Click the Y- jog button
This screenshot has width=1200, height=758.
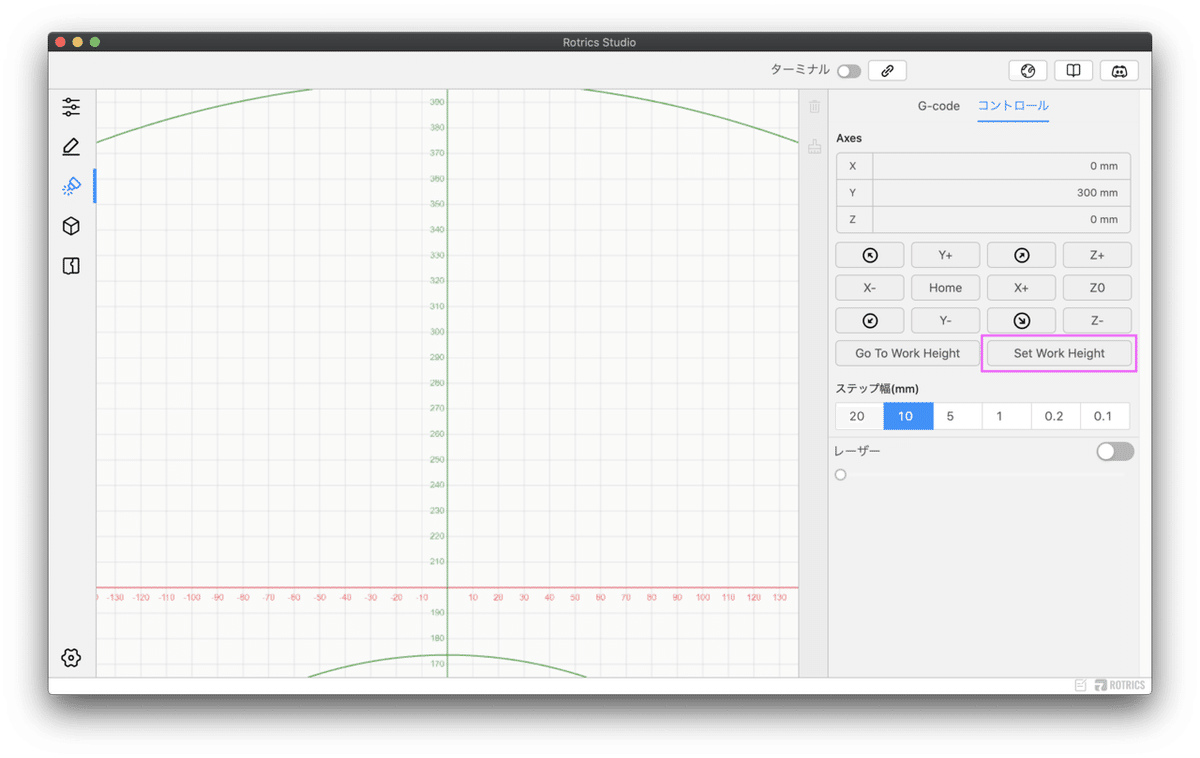(945, 321)
